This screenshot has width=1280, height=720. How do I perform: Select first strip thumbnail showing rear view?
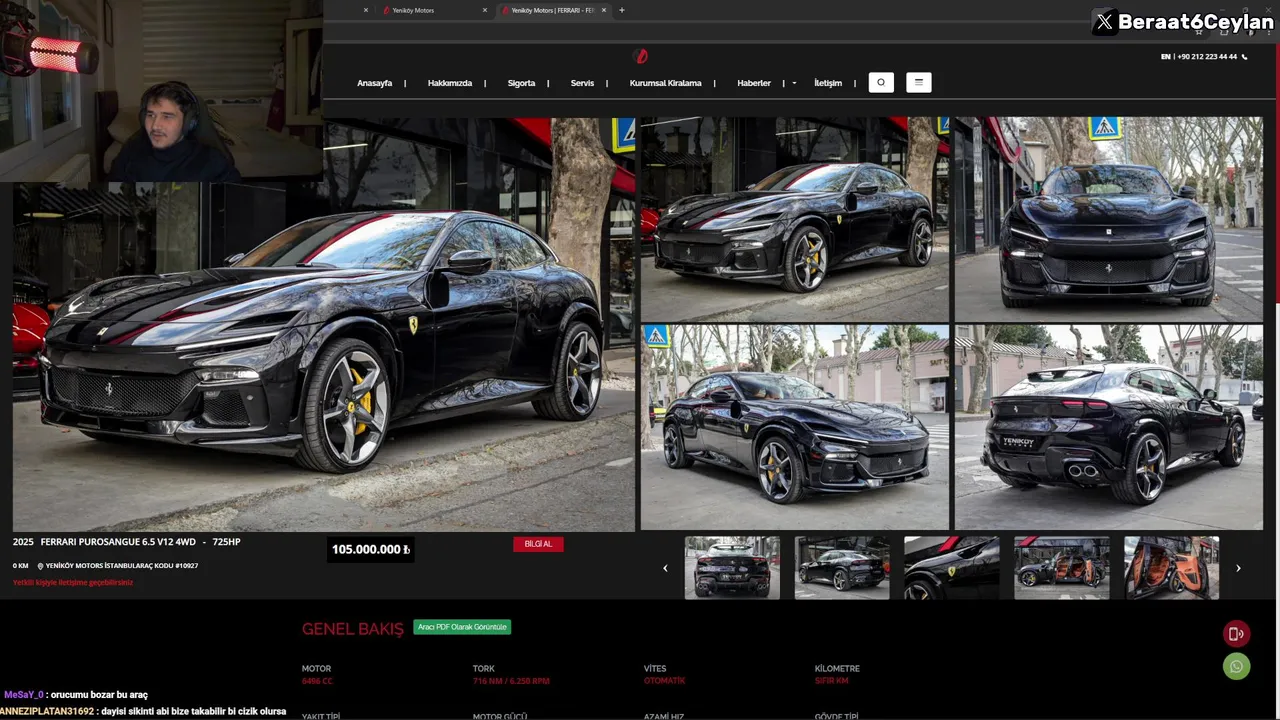click(732, 568)
